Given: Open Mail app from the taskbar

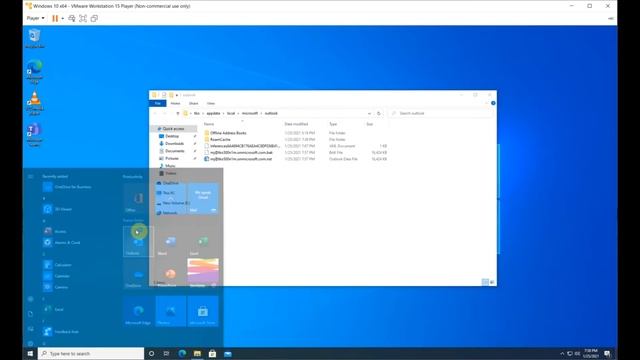Looking at the screenshot, I should coord(228,353).
